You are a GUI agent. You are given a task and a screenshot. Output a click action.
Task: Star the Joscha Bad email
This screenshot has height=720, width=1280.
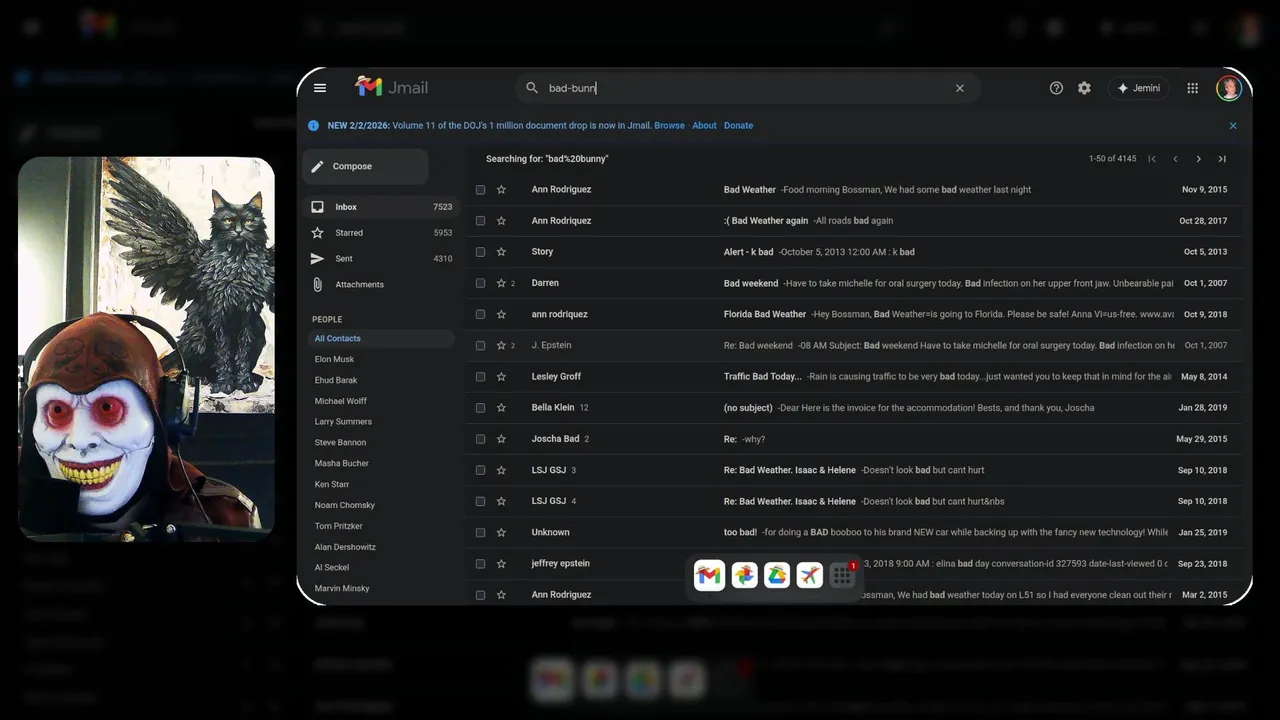pyautogui.click(x=502, y=439)
